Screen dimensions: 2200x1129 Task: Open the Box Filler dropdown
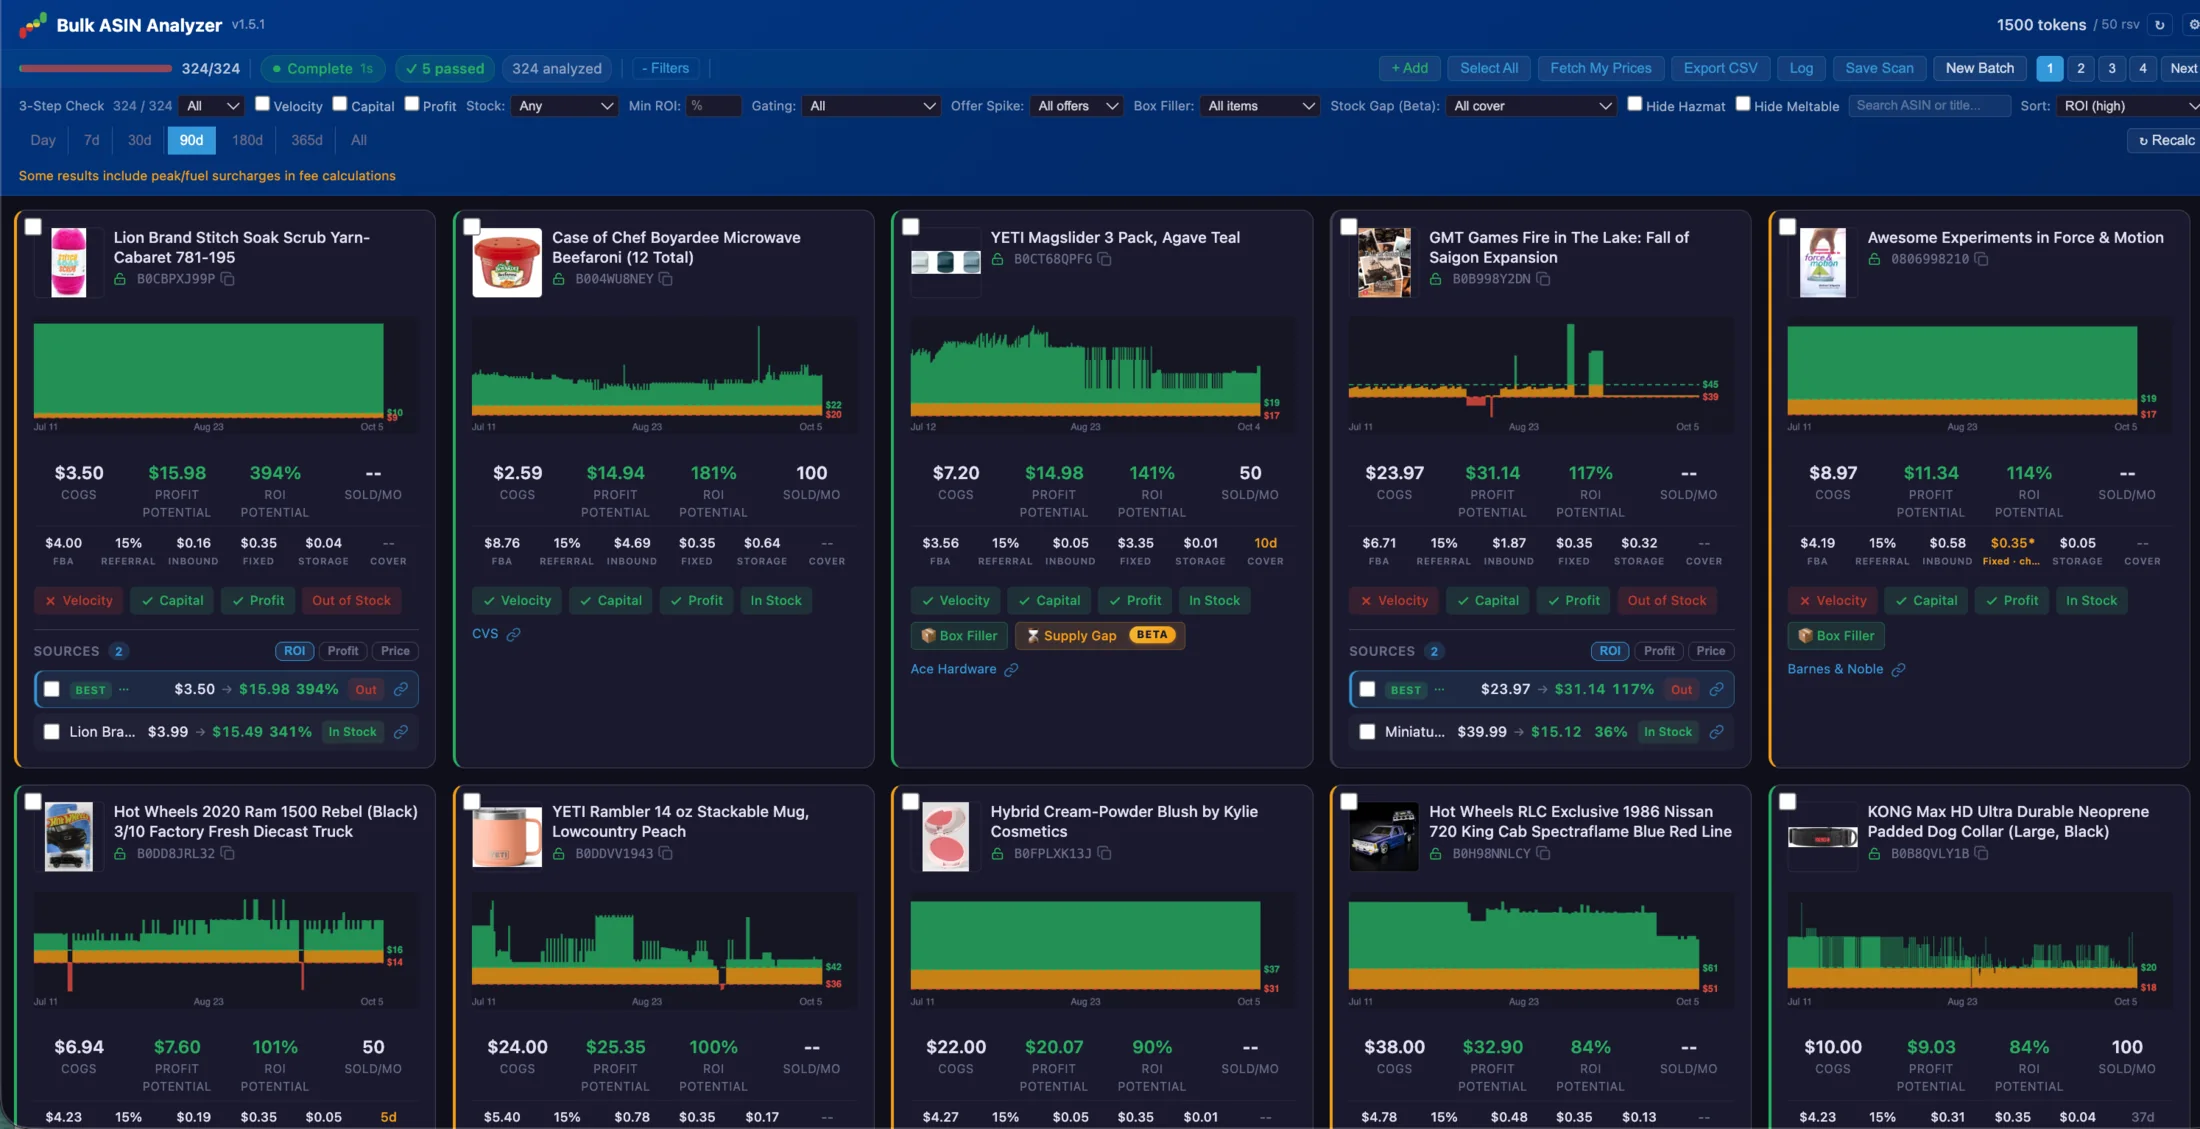click(x=1260, y=106)
